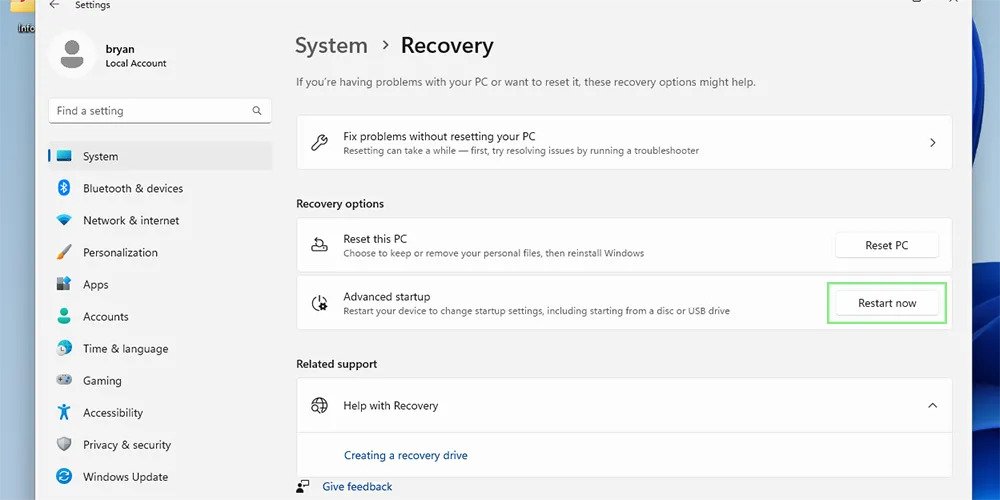Click the Personalization paintbrush icon
The width and height of the screenshot is (1000, 500).
[64, 252]
